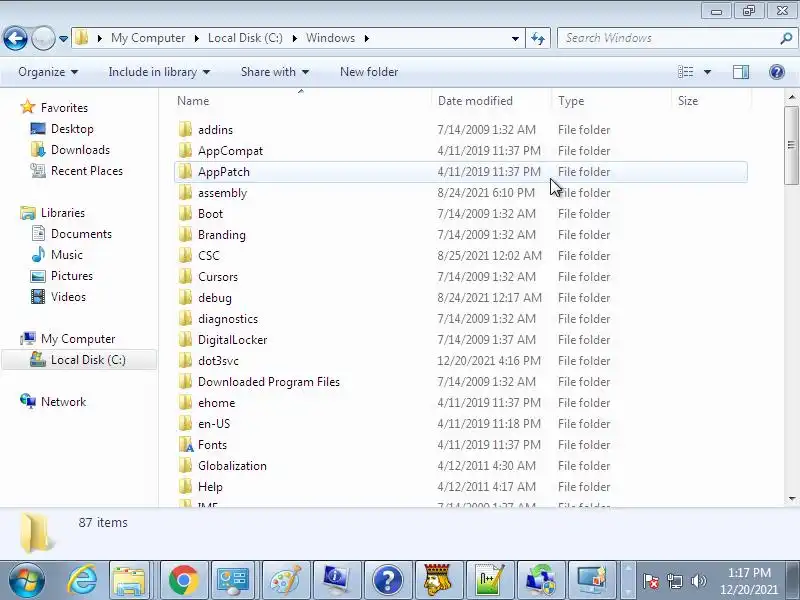Image resolution: width=800 pixels, height=600 pixels.
Task: Select the AppPatch folder row
Action: pos(461,172)
